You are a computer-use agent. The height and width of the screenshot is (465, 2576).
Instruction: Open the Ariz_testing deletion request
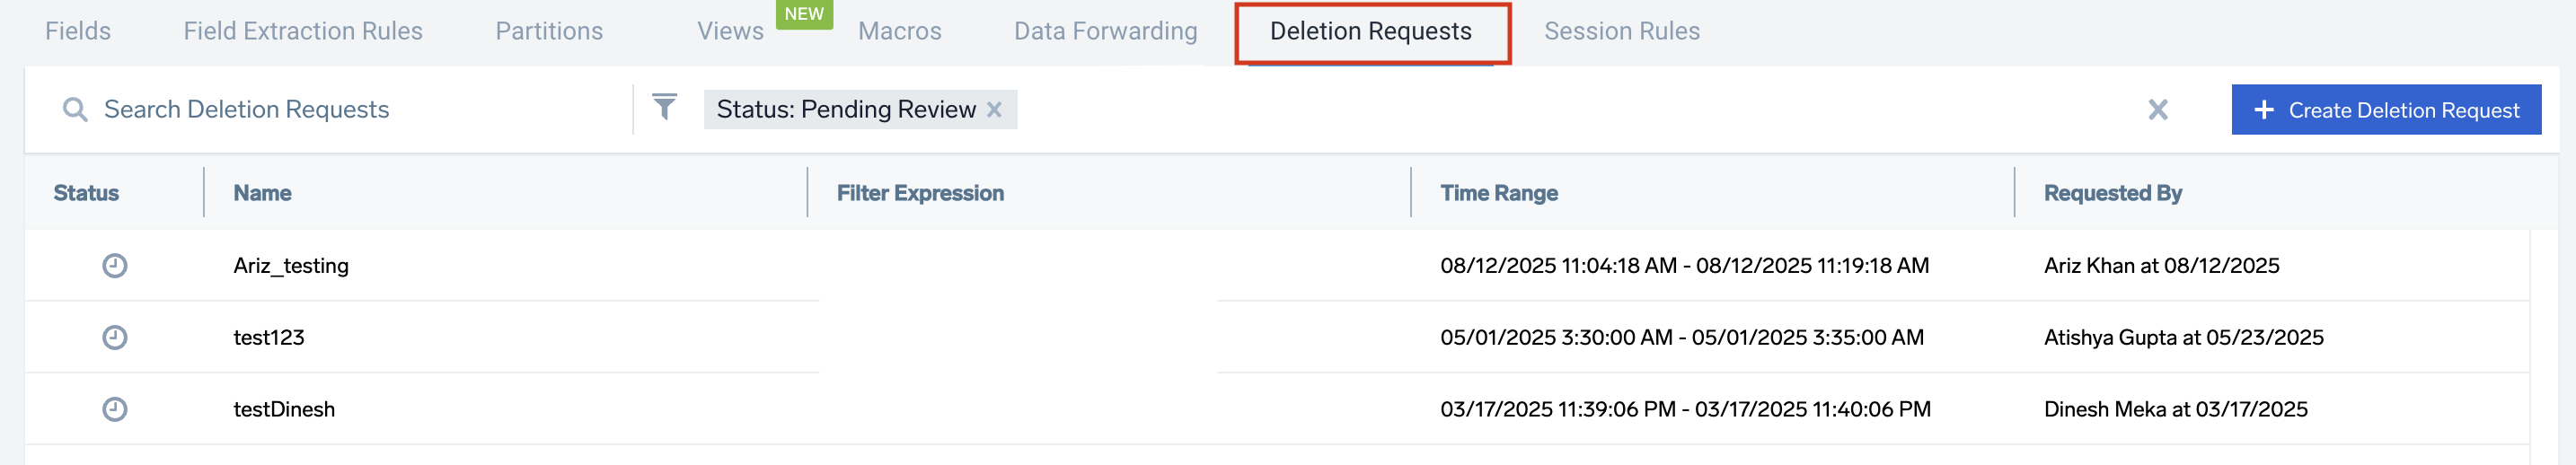291,266
